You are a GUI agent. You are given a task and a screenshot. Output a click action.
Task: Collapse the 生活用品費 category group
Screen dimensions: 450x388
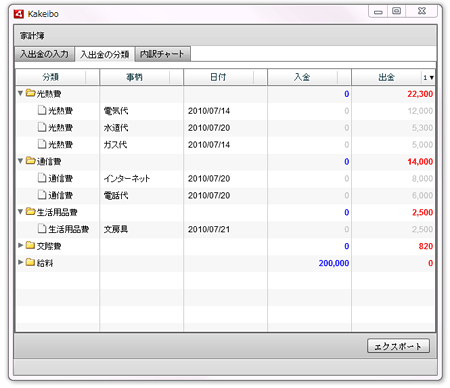coord(20,212)
